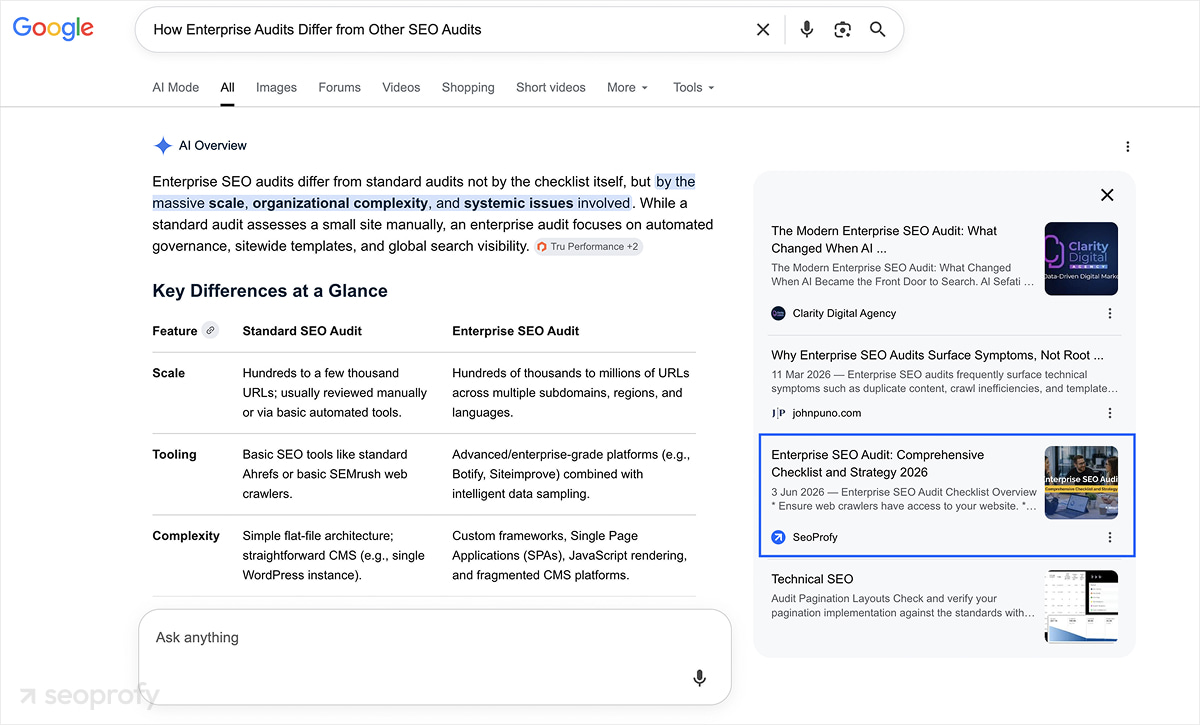Click the Clarity Digital Agency favicon
Viewport: 1200px width, 725px height.
click(x=779, y=313)
